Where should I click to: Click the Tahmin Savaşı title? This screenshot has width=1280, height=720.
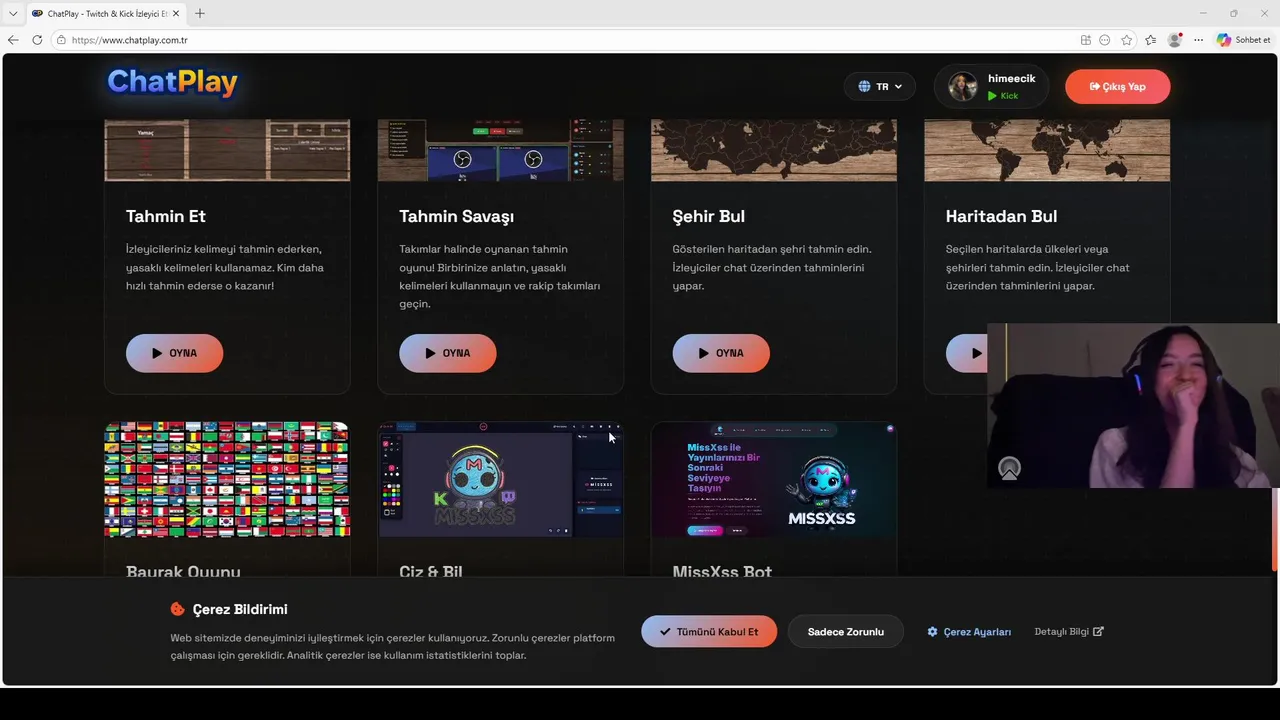click(456, 216)
